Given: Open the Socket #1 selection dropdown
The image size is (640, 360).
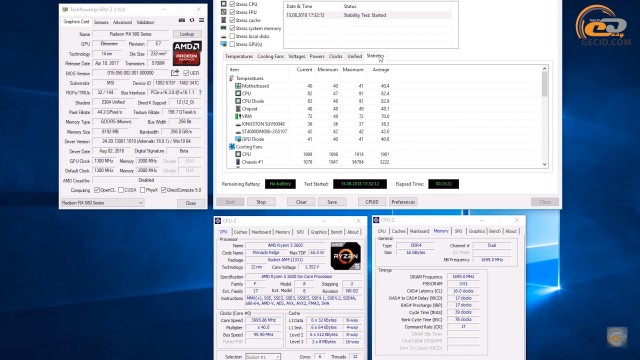Looking at the screenshot, I should coord(263,357).
